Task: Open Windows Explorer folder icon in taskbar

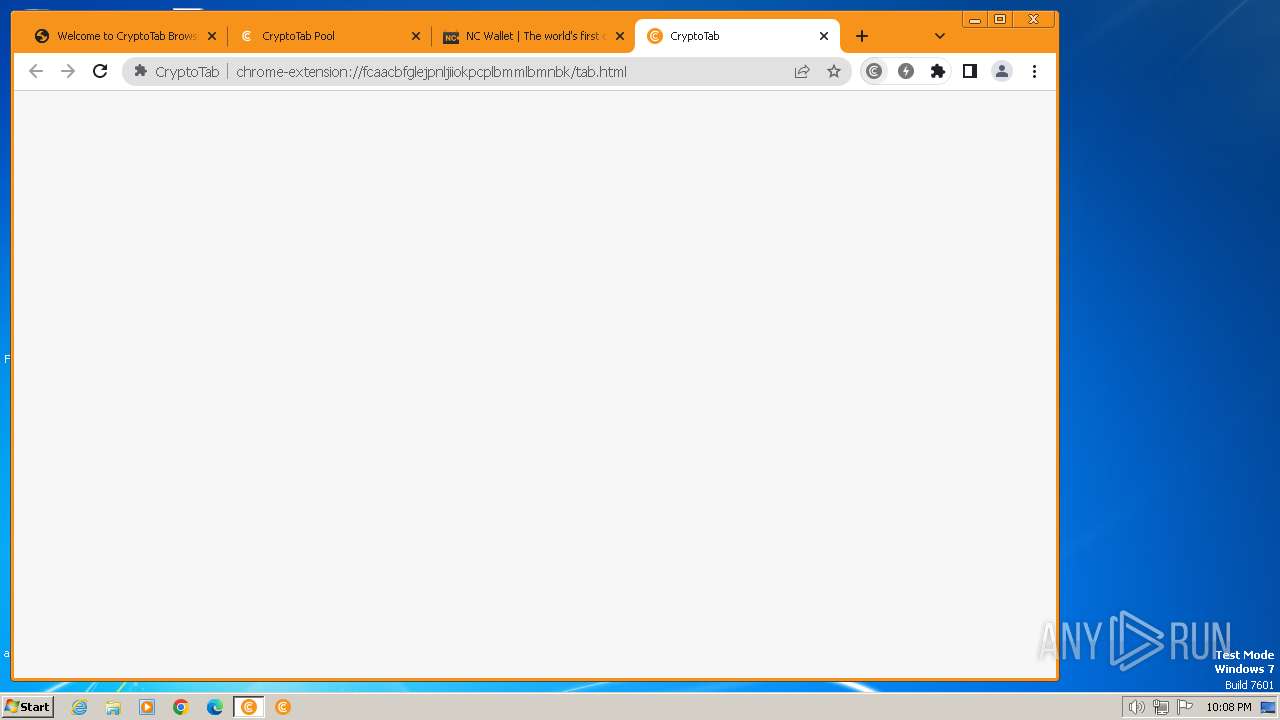Action: pyautogui.click(x=113, y=707)
